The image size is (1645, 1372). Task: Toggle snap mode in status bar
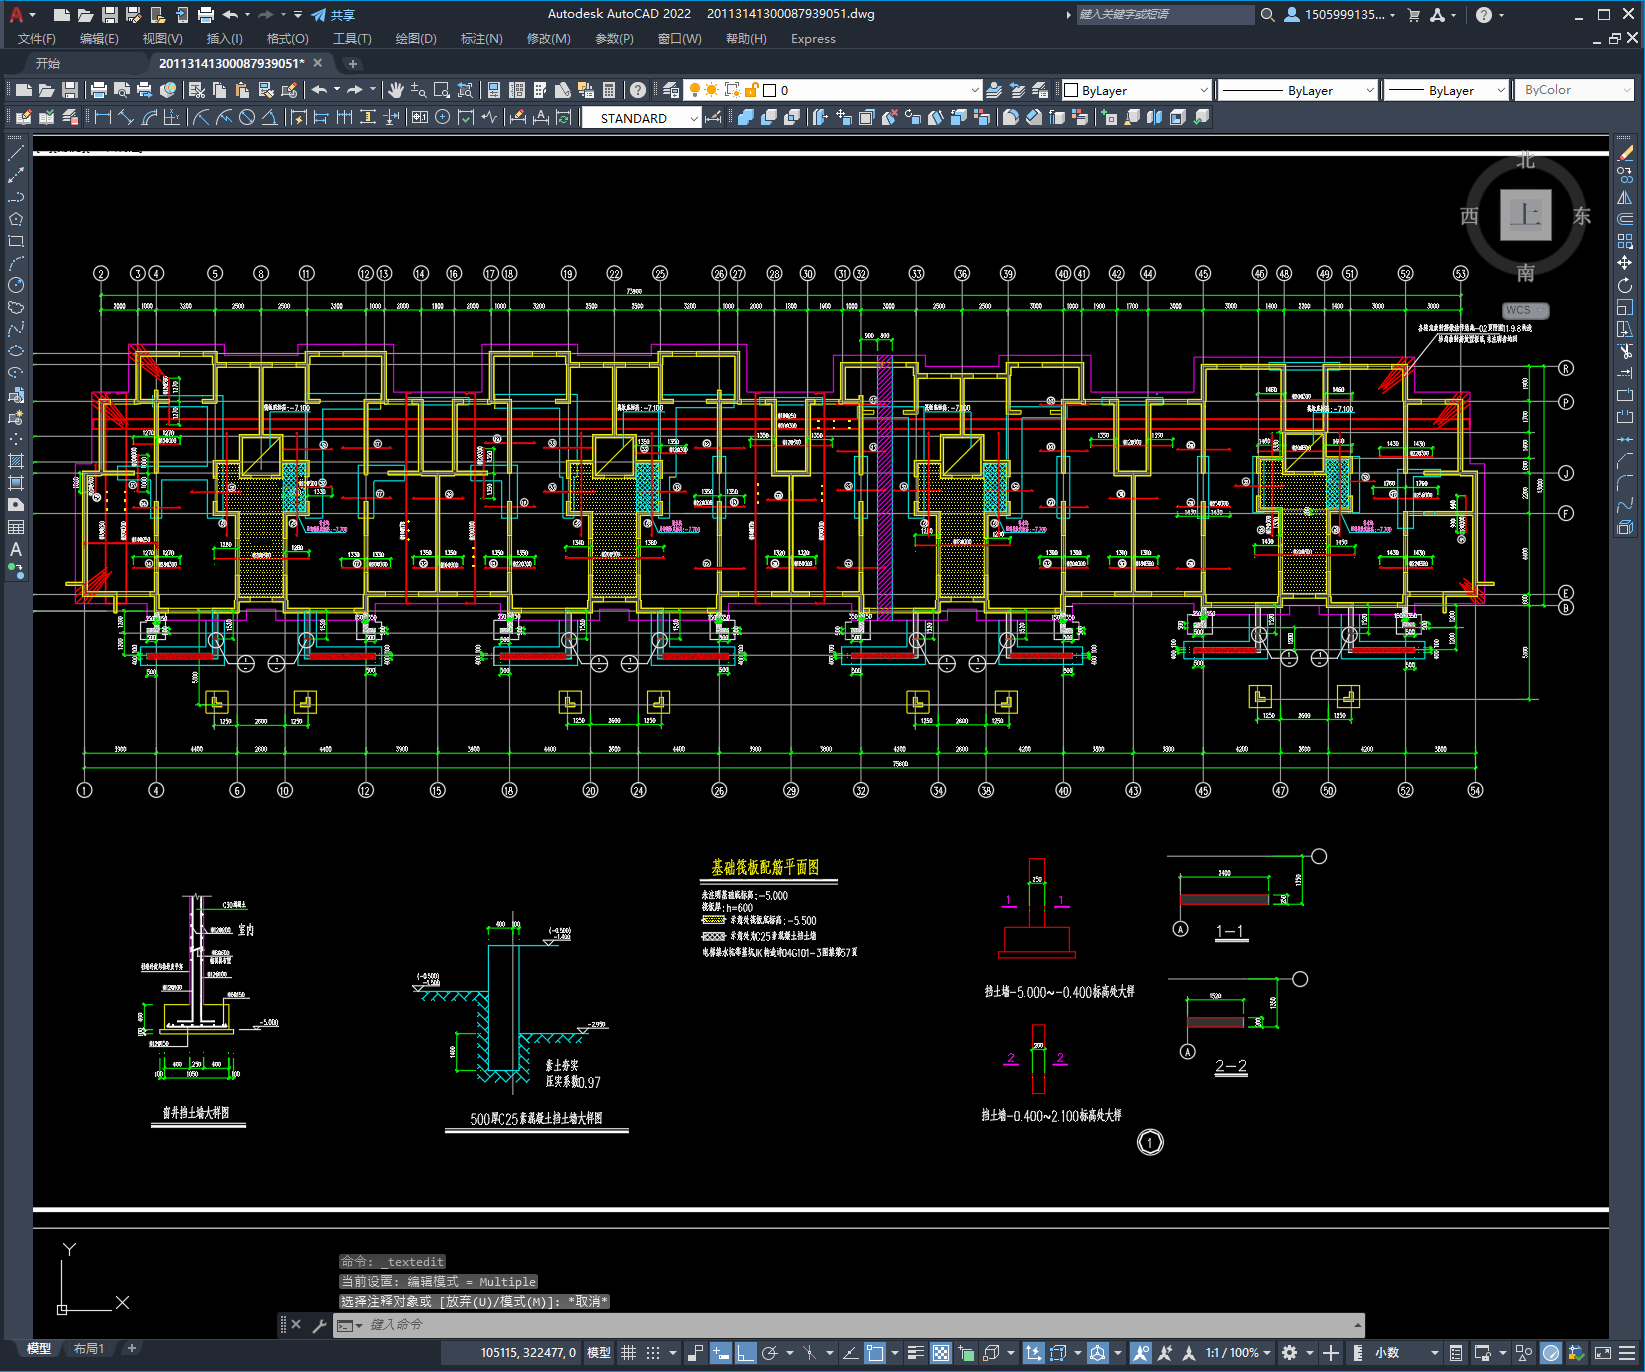pos(653,1353)
